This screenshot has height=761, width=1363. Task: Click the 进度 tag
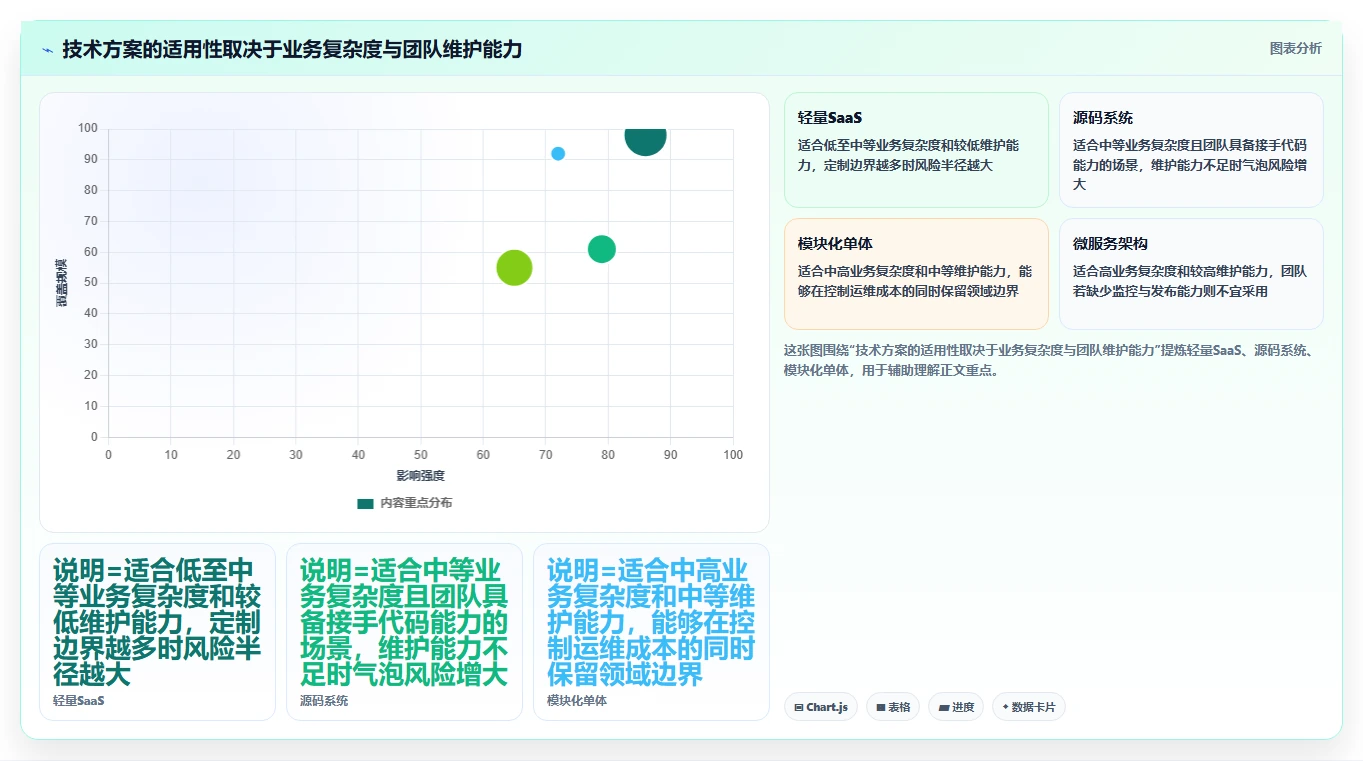click(x=956, y=707)
